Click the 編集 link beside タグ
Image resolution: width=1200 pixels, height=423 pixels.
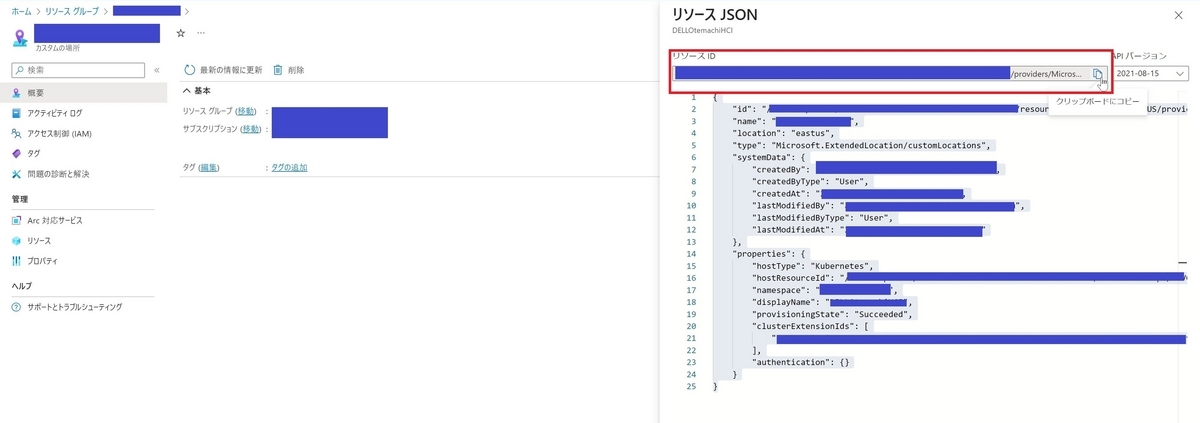[208, 167]
